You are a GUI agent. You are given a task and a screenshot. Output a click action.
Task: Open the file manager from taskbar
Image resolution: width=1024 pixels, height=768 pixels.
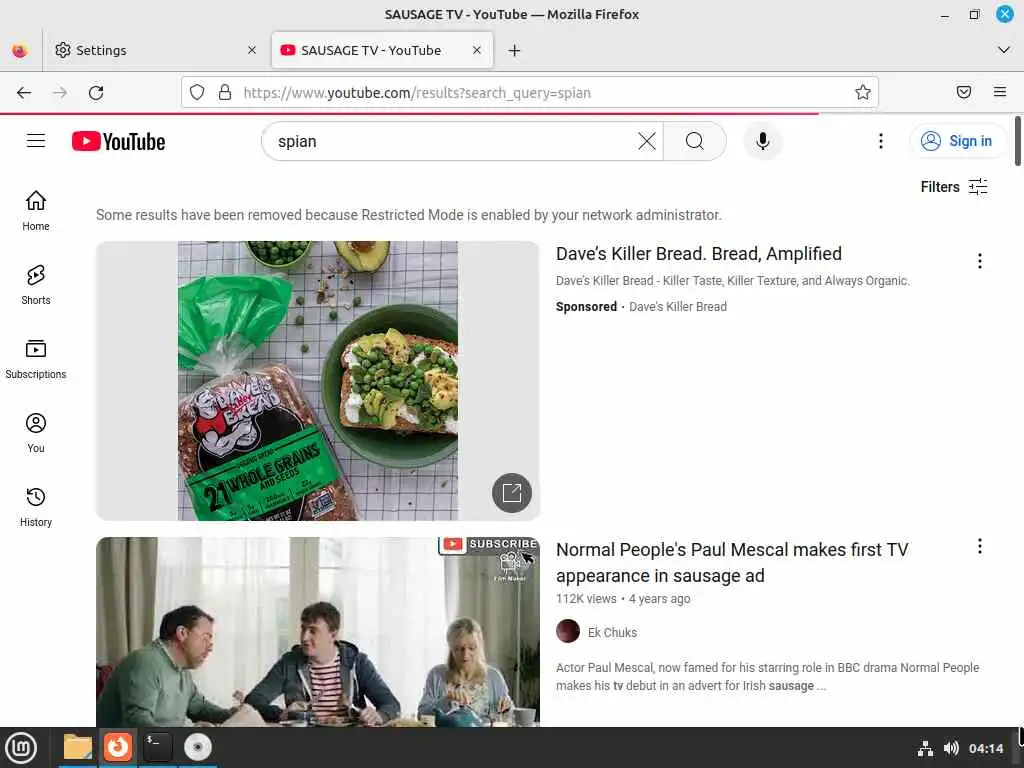click(x=78, y=748)
